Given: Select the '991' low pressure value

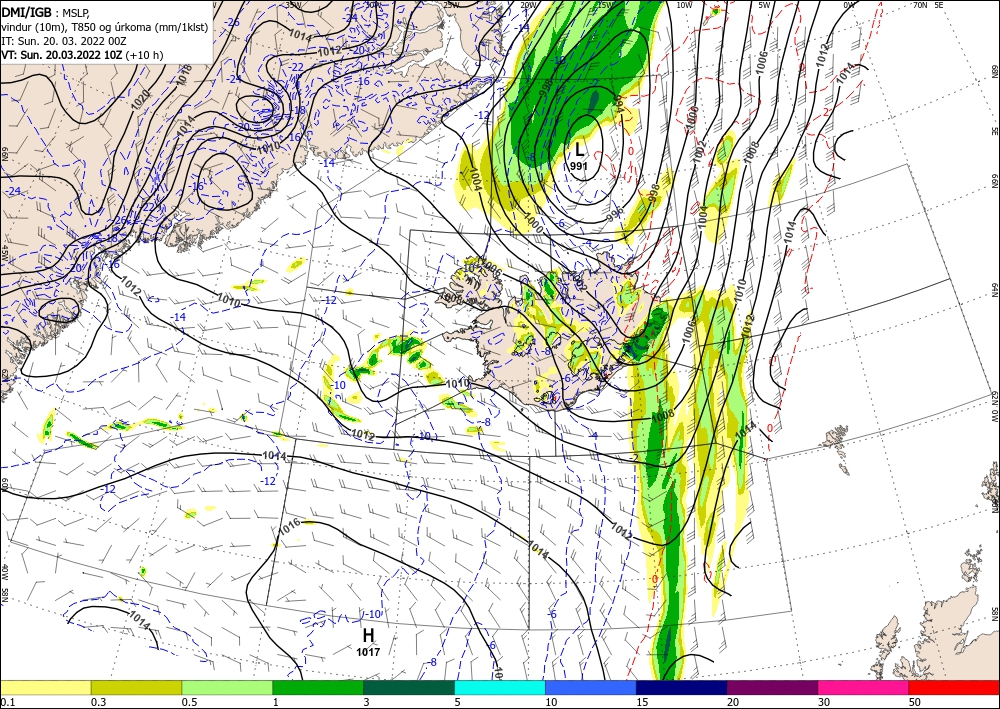Looking at the screenshot, I should pyautogui.click(x=579, y=166).
